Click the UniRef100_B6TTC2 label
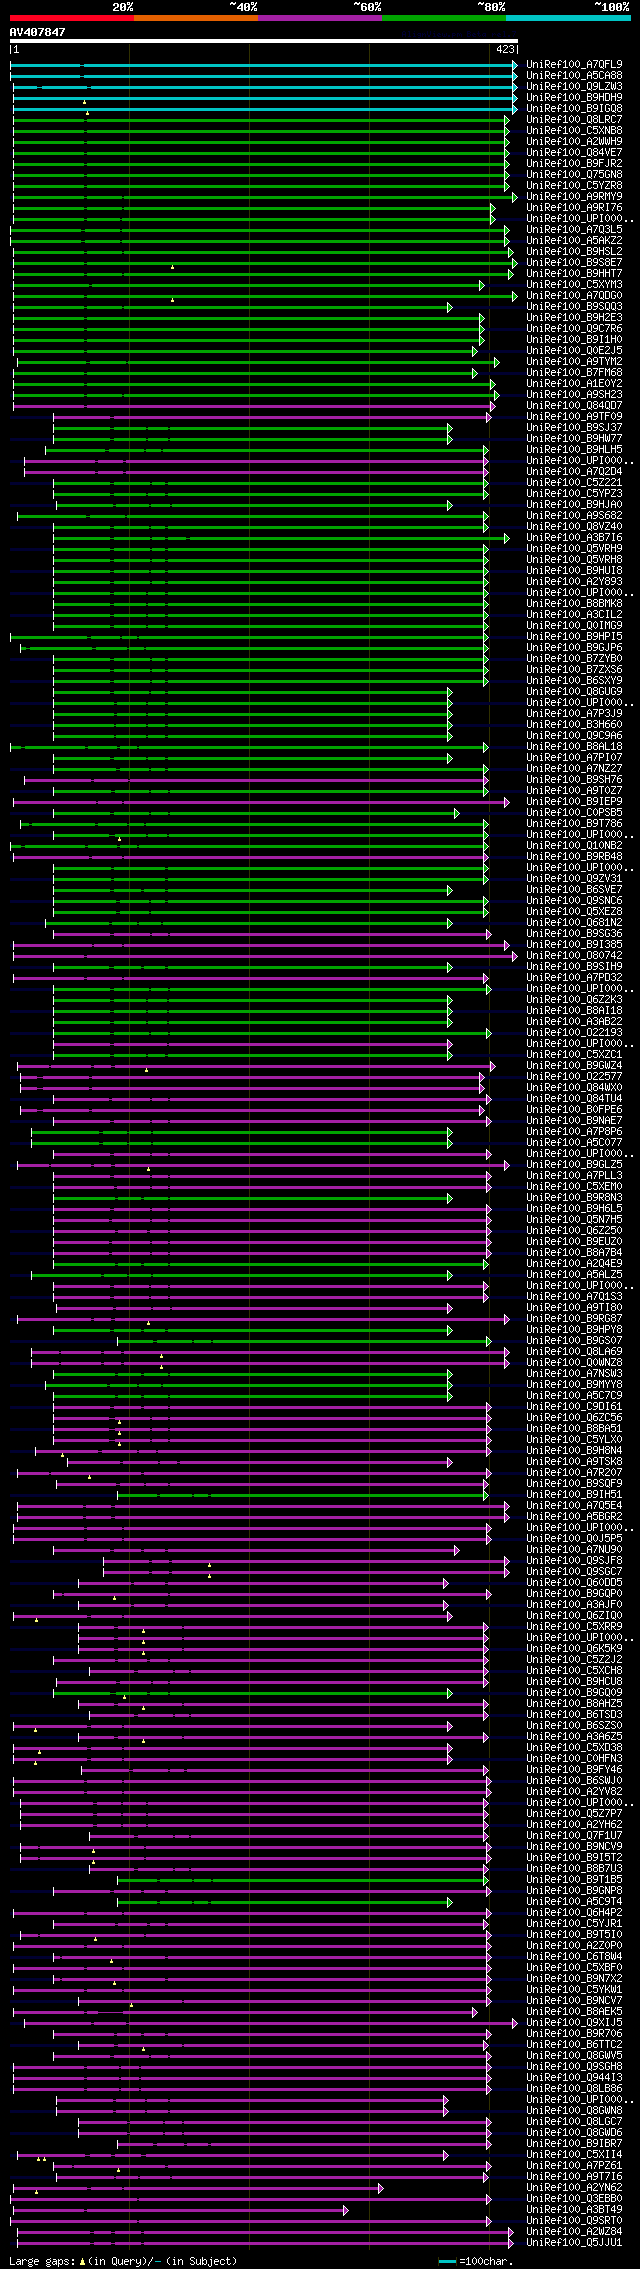The width and height of the screenshot is (640, 2269). coord(574,2044)
